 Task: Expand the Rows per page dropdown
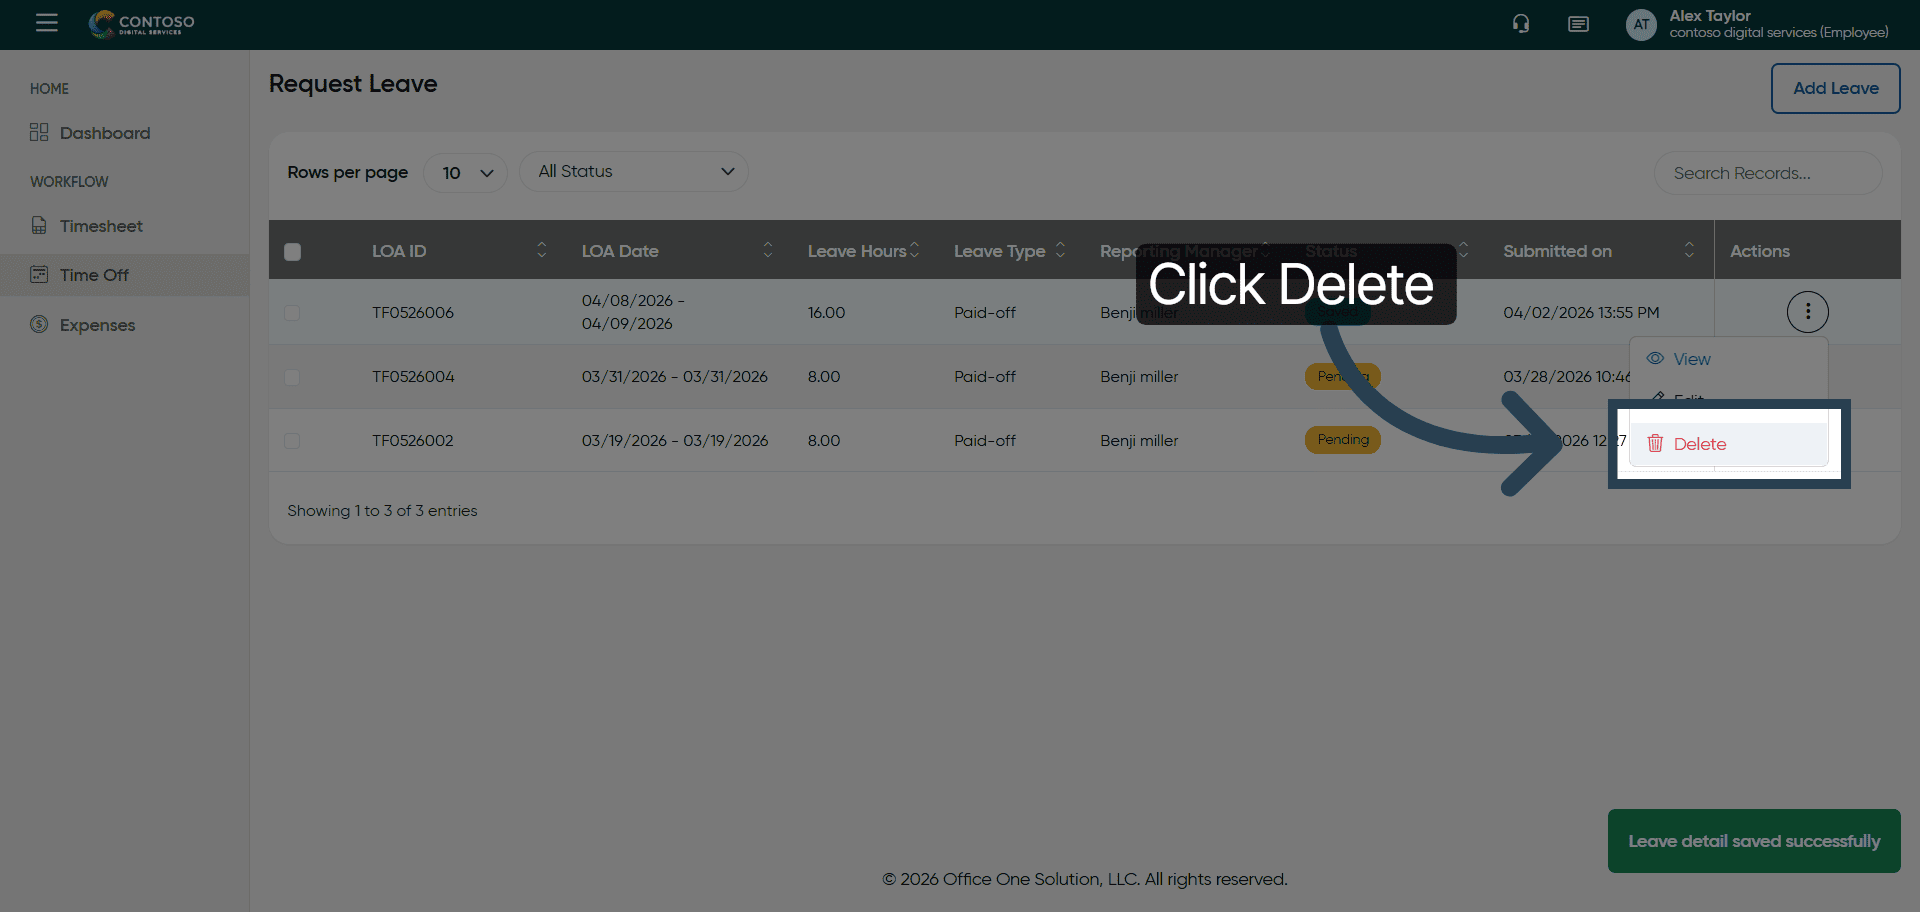466,173
